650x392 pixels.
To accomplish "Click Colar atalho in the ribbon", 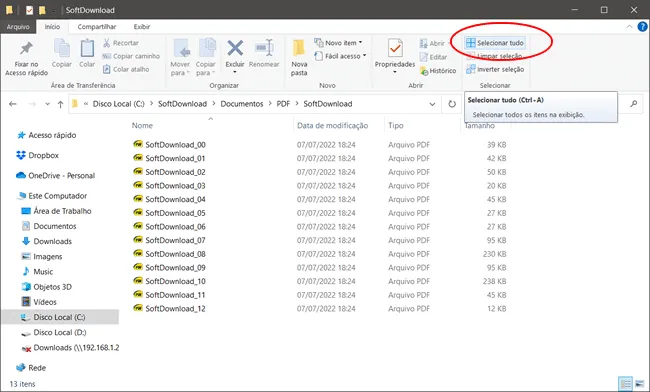I will coord(126,69).
